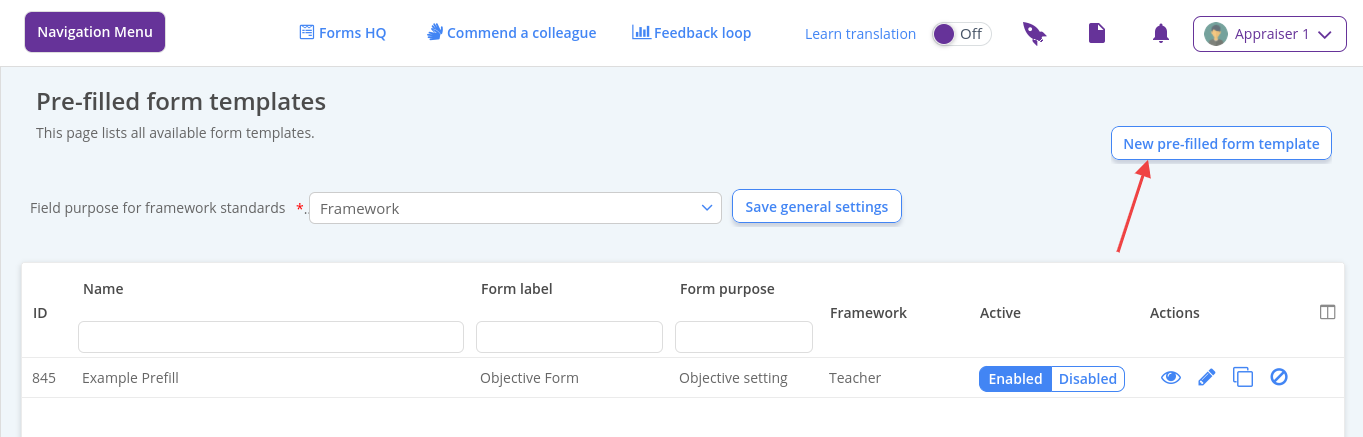The width and height of the screenshot is (1363, 437).
Task: Open Commend a colleague
Action: click(x=511, y=33)
